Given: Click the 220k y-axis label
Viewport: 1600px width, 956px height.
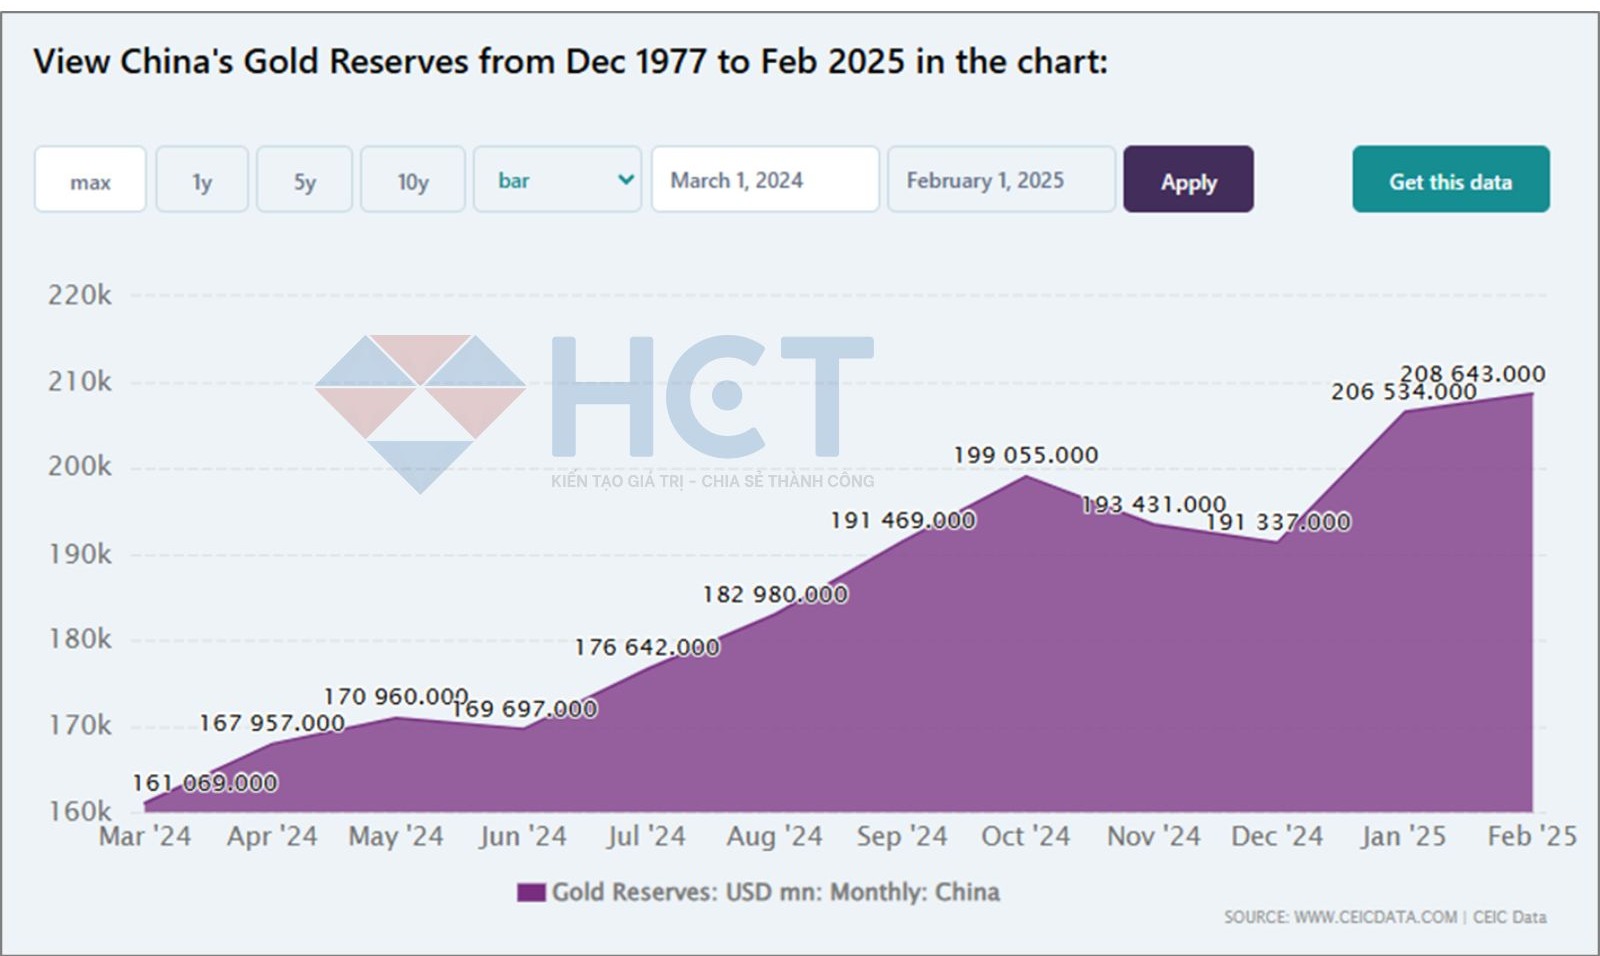Looking at the screenshot, I should click(80, 295).
